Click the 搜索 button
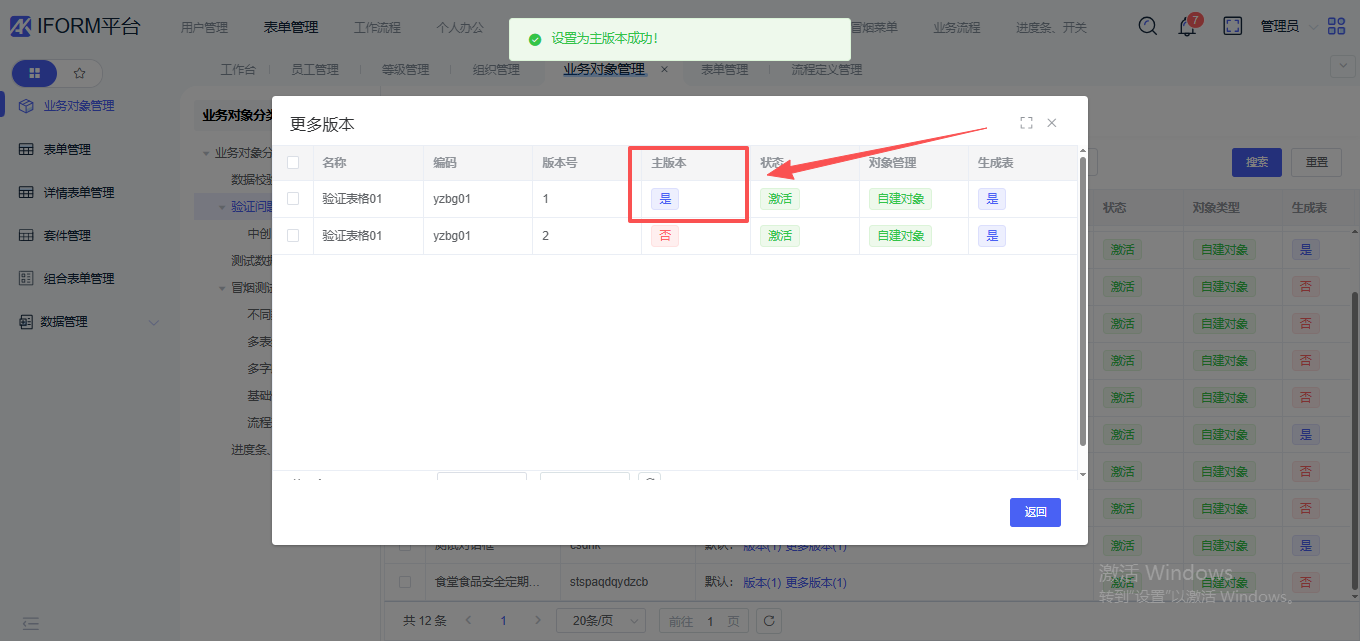Image resolution: width=1360 pixels, height=641 pixels. 1256,162
